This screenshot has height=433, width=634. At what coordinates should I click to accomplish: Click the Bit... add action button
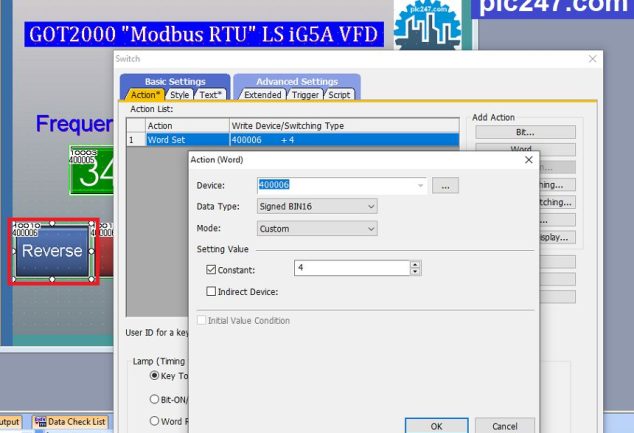(525, 132)
